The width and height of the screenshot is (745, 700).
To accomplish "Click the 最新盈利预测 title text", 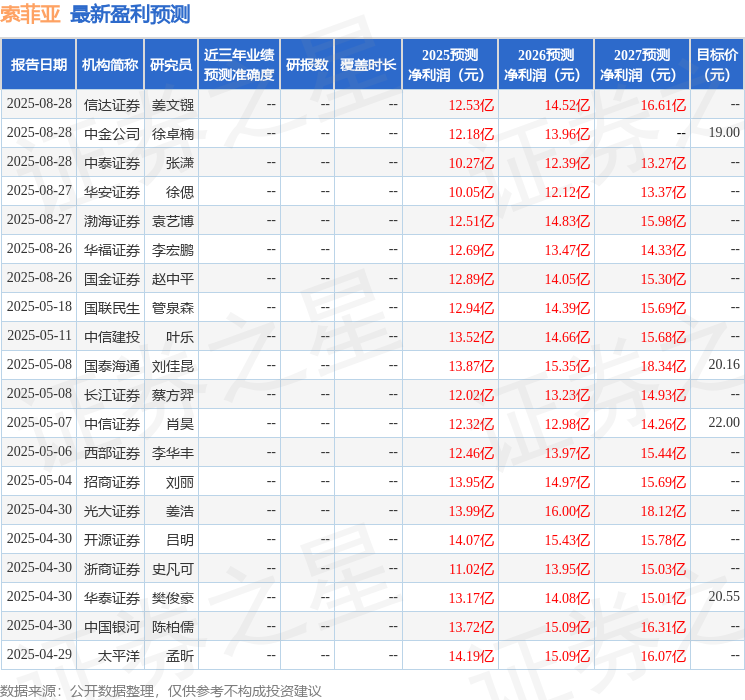I will pyautogui.click(x=130, y=14).
